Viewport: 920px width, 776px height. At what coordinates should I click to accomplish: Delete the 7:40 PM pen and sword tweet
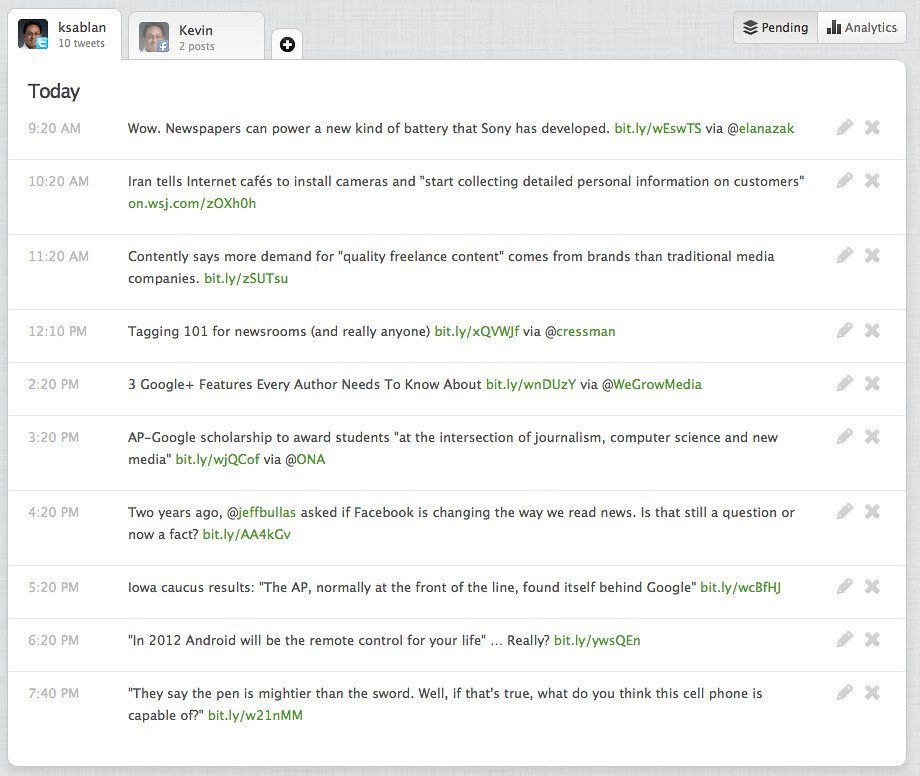point(872,692)
